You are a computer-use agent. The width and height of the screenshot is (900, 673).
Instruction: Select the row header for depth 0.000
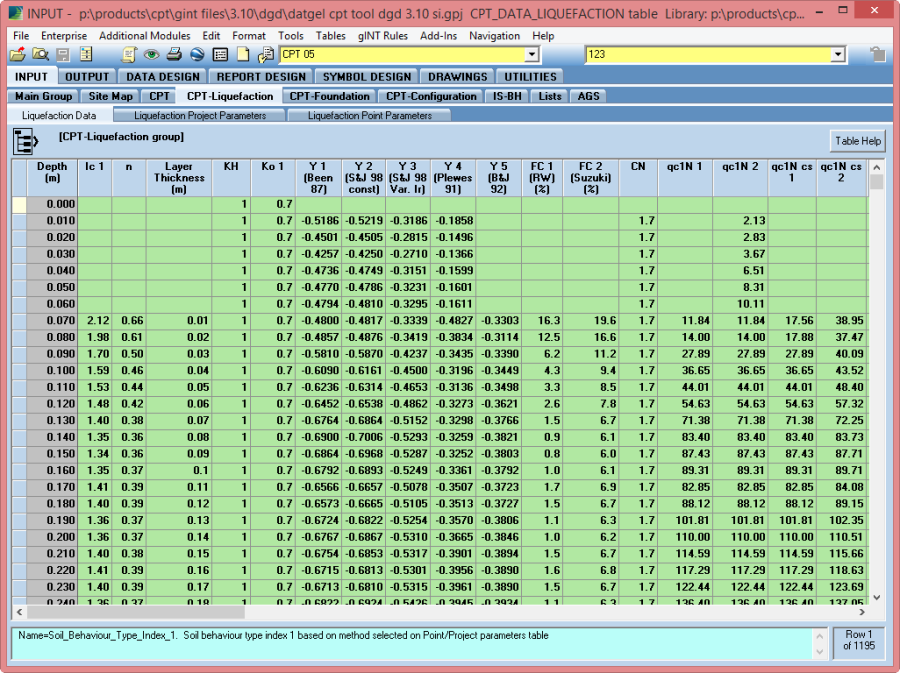[19, 204]
